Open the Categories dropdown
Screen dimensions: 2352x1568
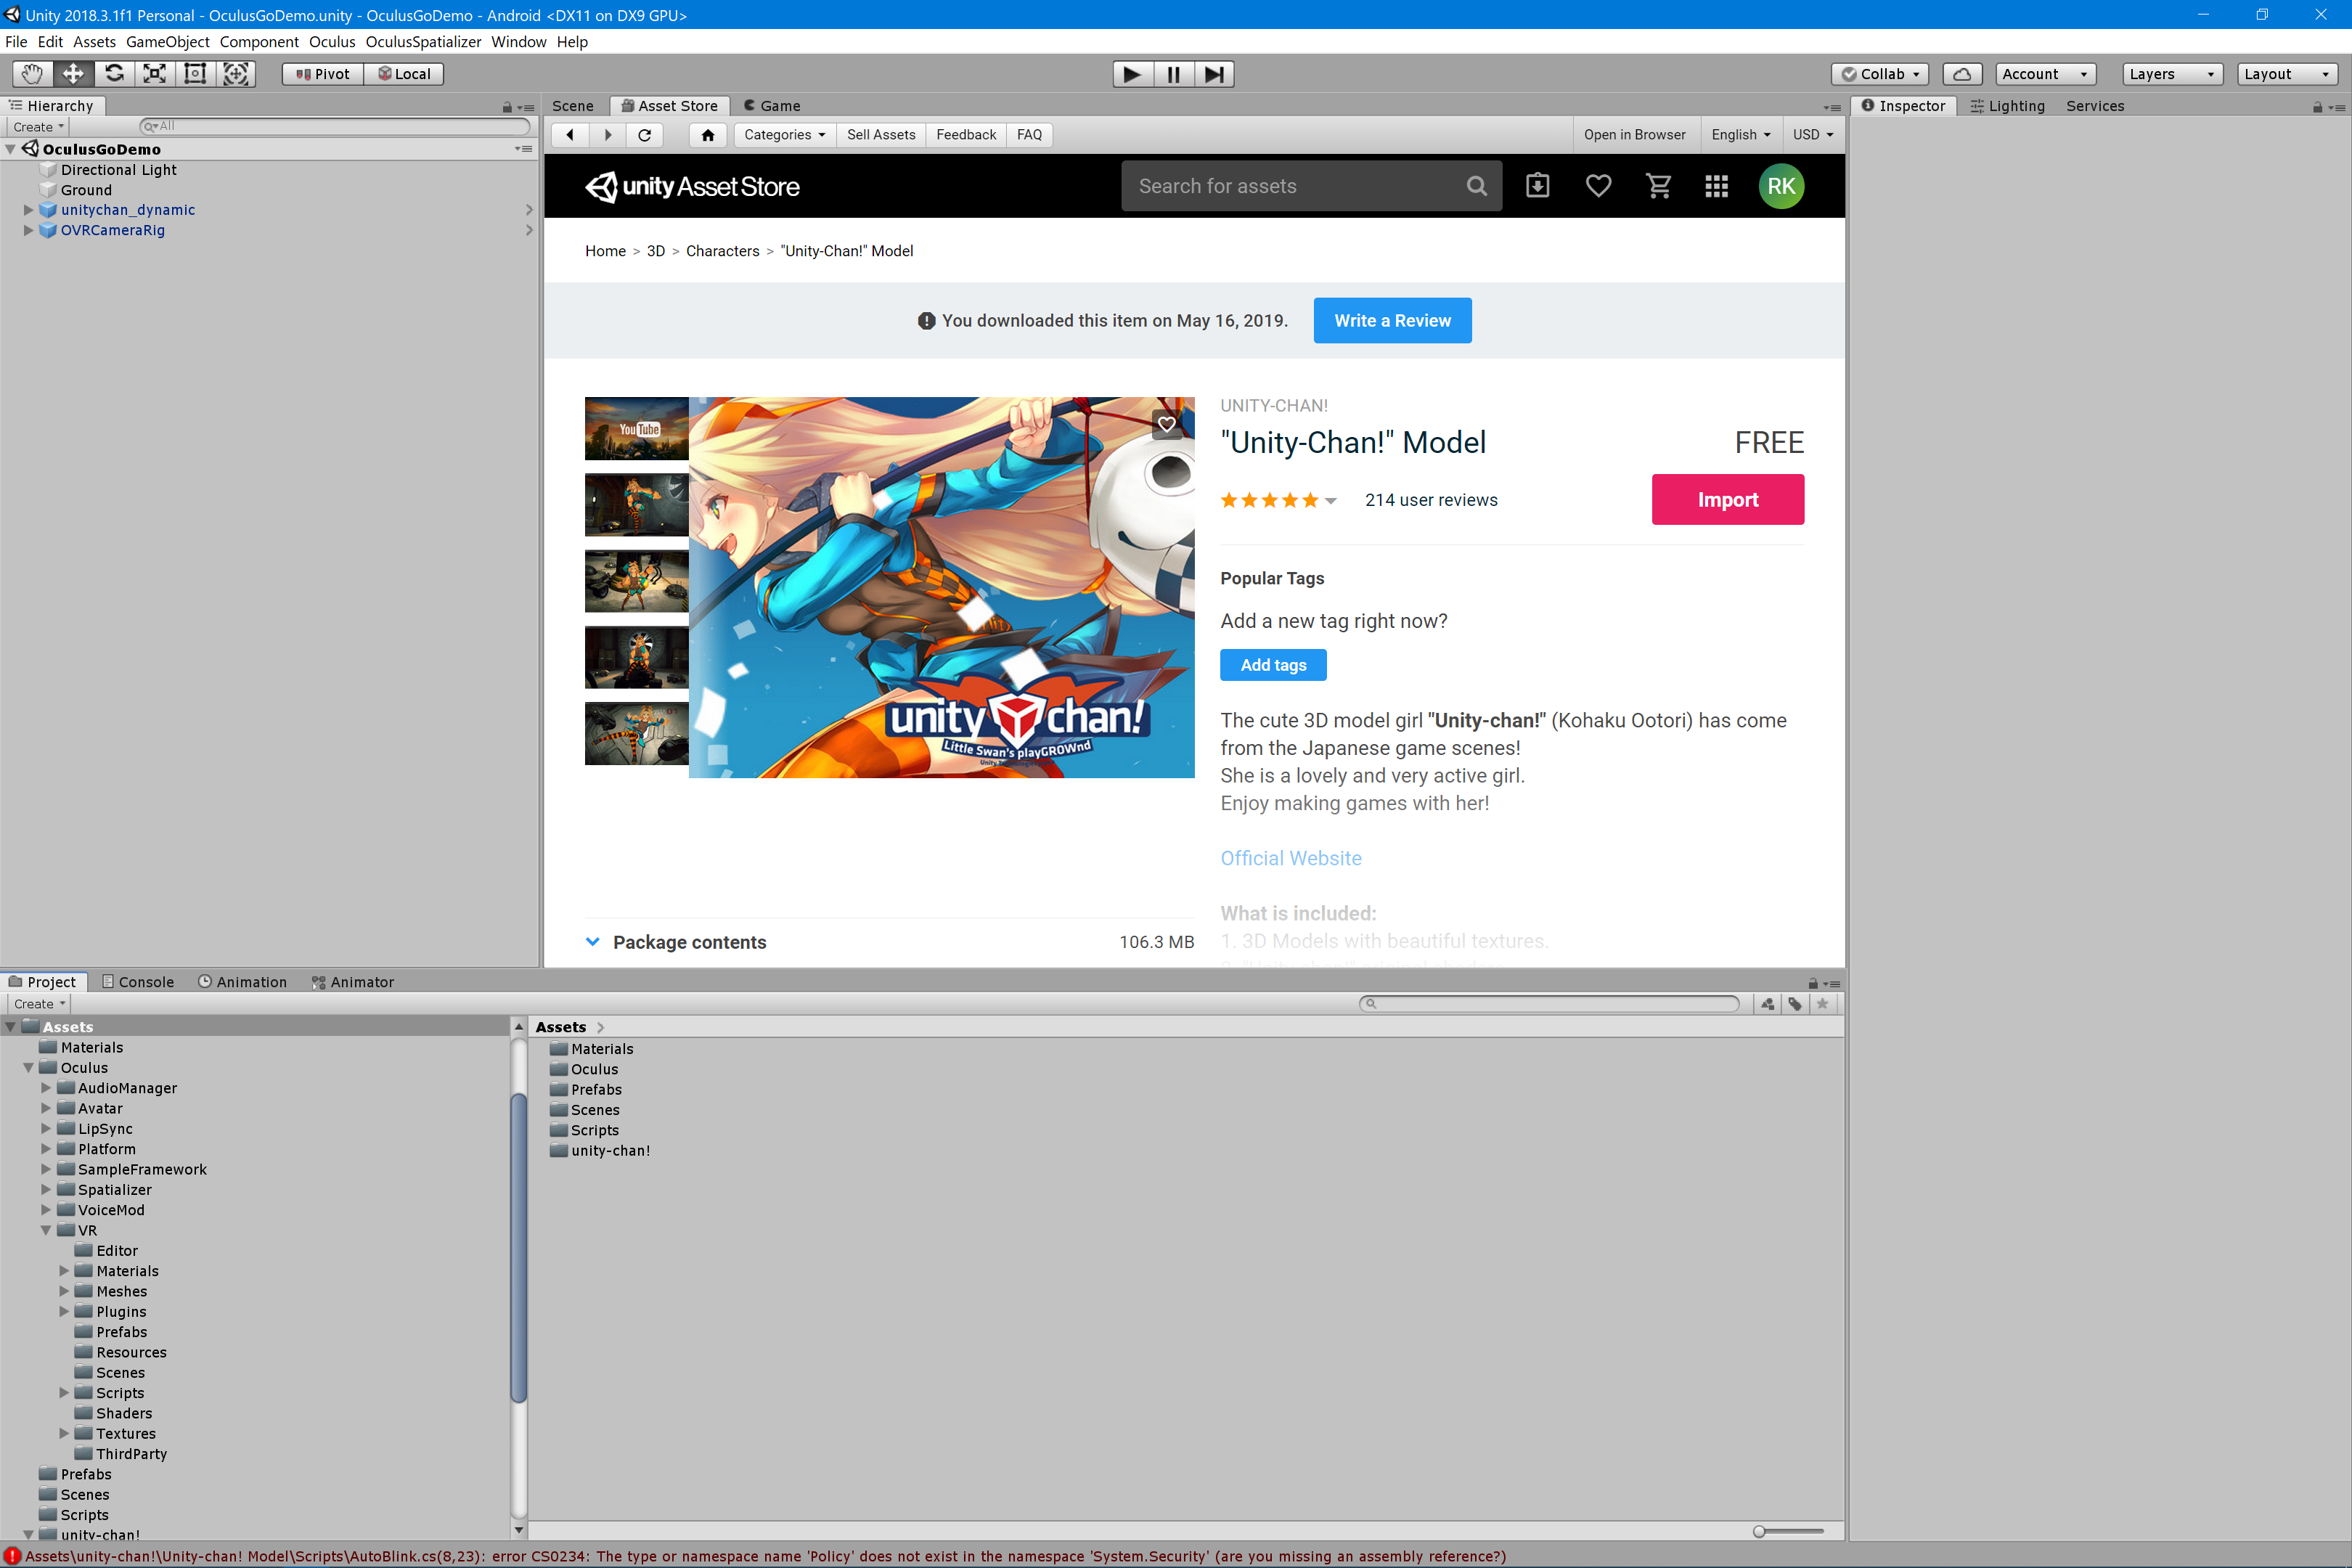pyautogui.click(x=784, y=135)
